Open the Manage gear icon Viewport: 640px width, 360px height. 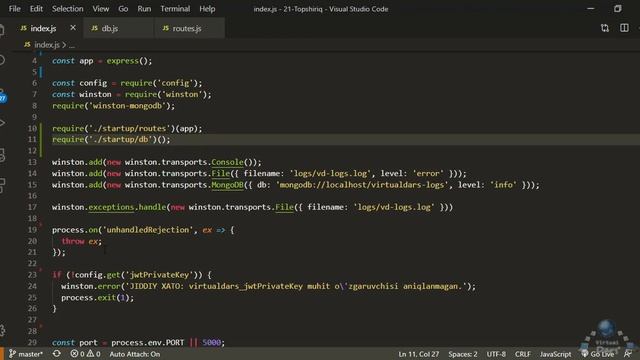pyautogui.click(x=2, y=330)
